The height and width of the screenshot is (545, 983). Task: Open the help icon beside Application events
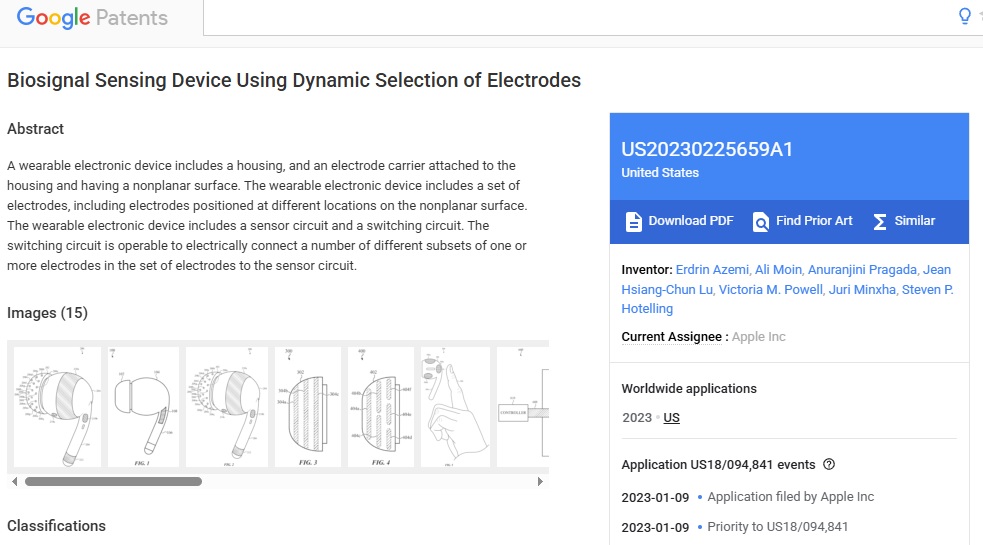point(829,465)
